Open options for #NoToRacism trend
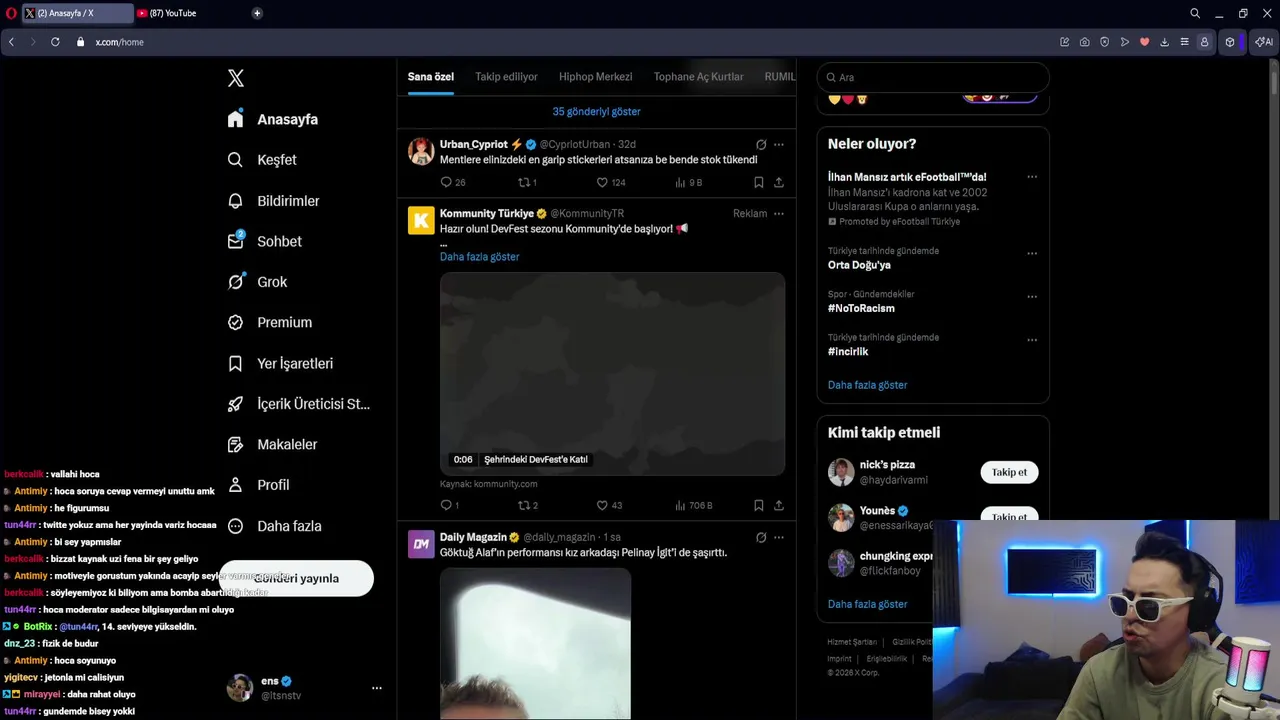 pos(1032,297)
